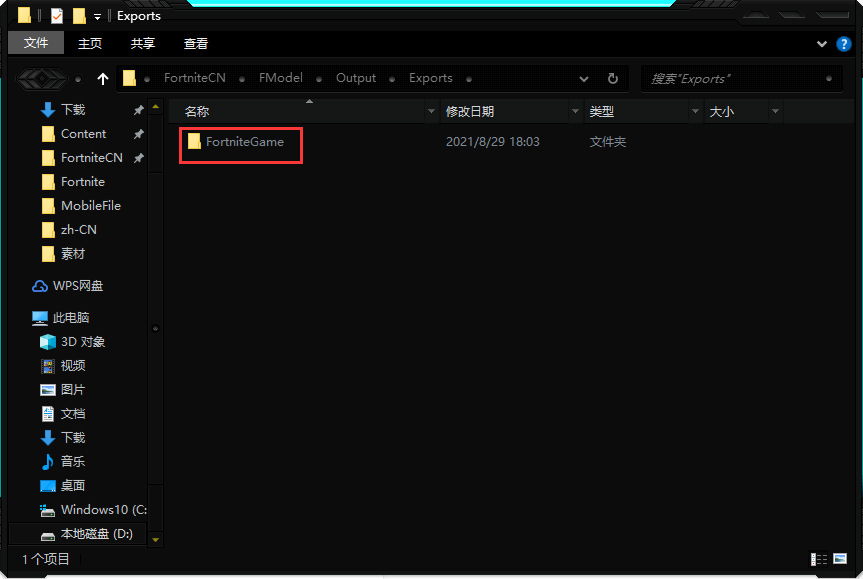Switch to the 查看 ribbon tab

(x=195, y=43)
